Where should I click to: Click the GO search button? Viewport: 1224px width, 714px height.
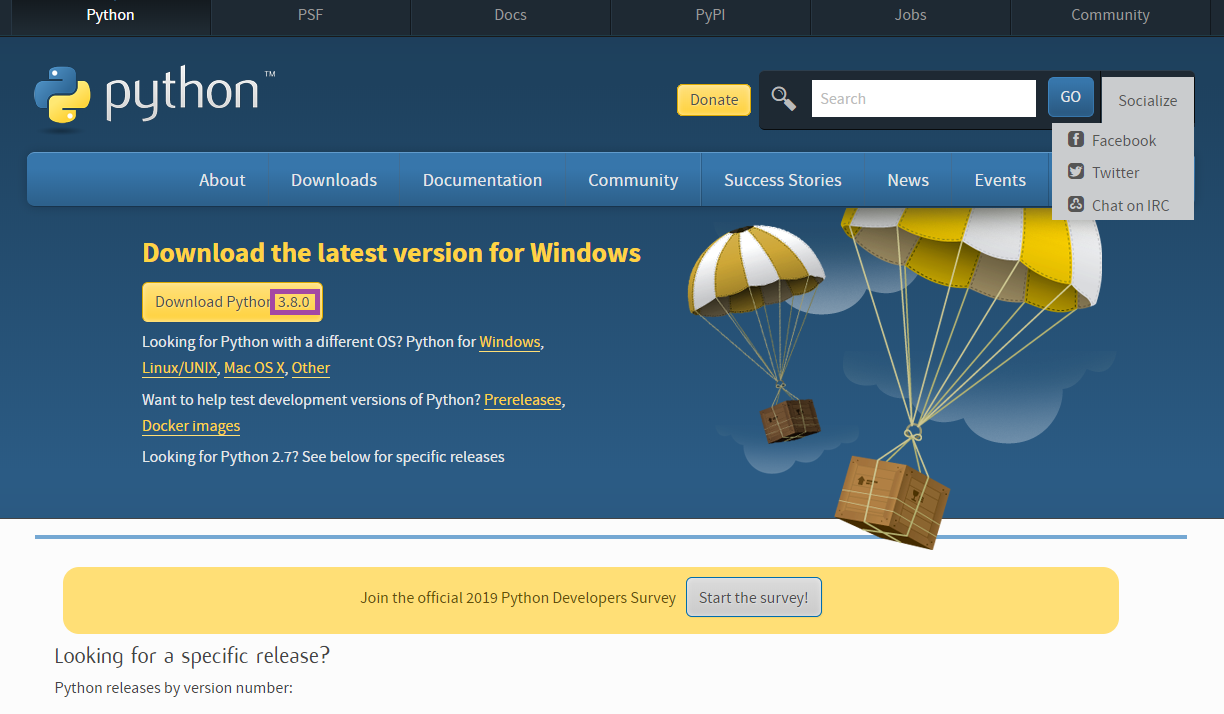click(1070, 97)
